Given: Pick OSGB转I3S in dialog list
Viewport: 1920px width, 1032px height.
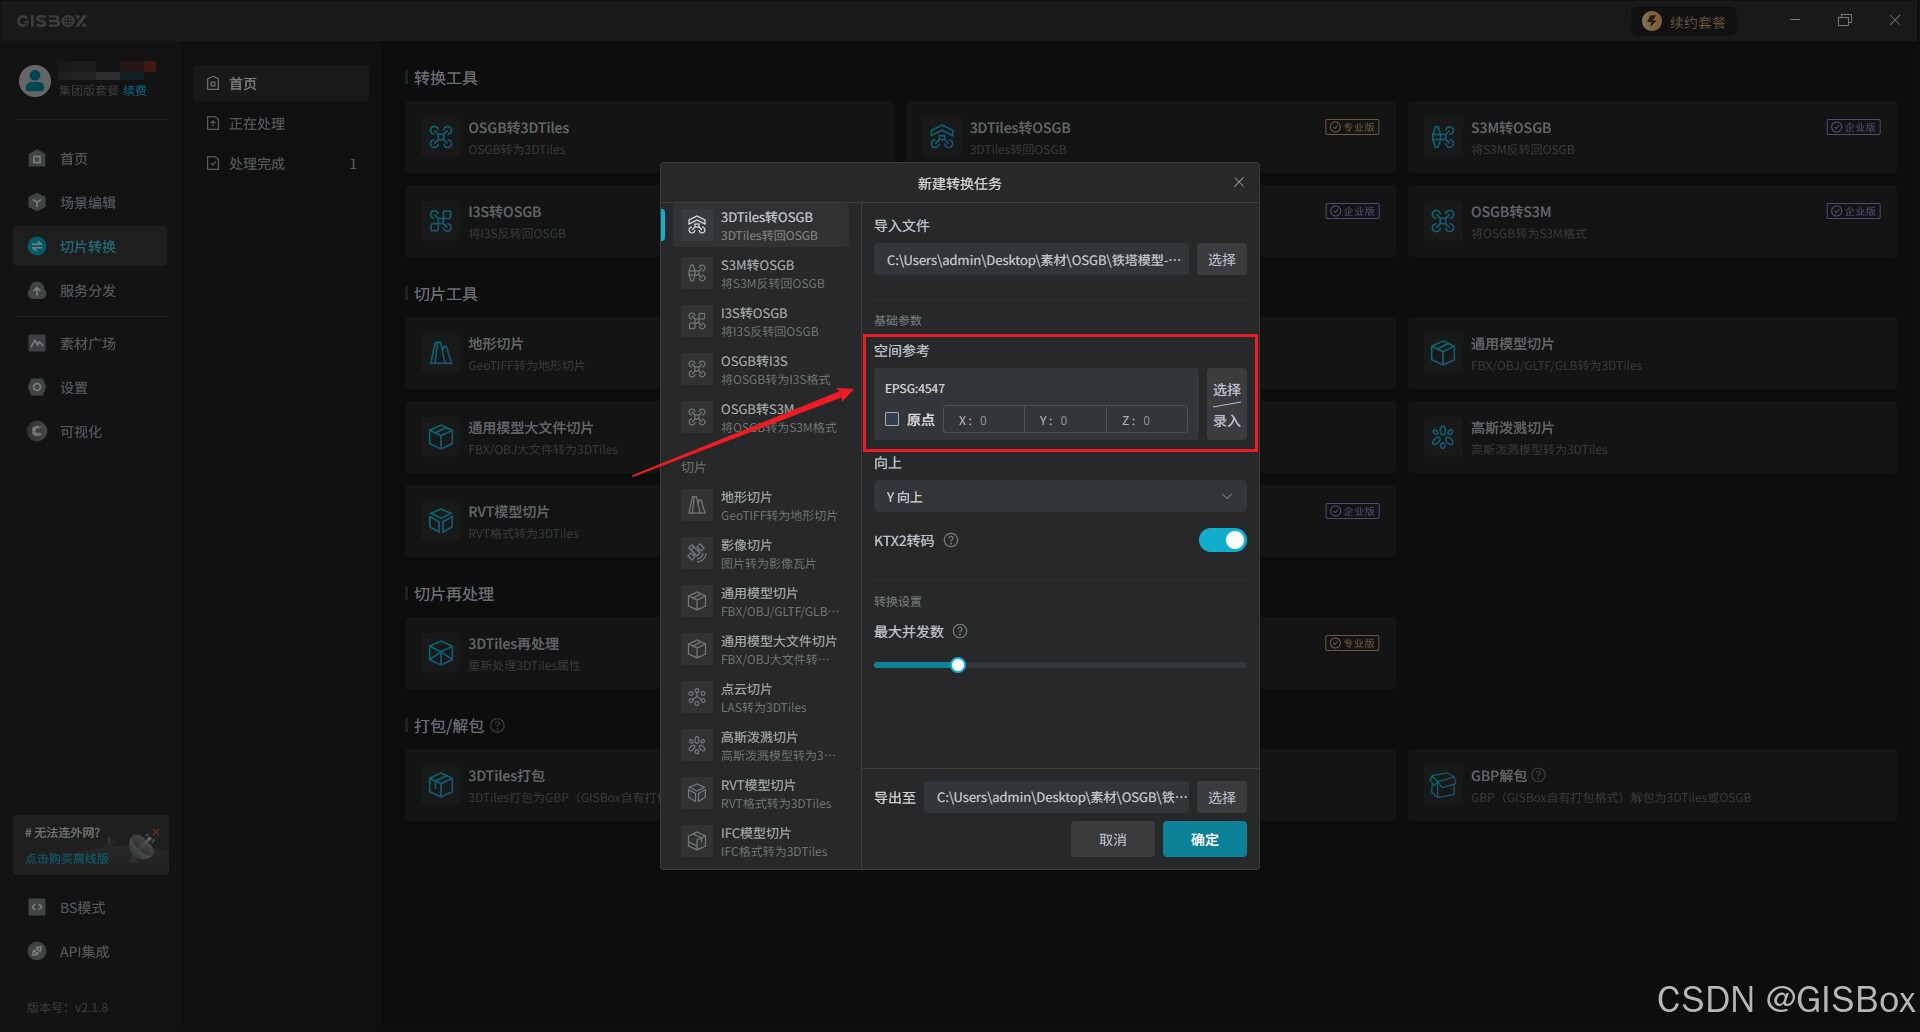Looking at the screenshot, I should pyautogui.click(x=761, y=370).
